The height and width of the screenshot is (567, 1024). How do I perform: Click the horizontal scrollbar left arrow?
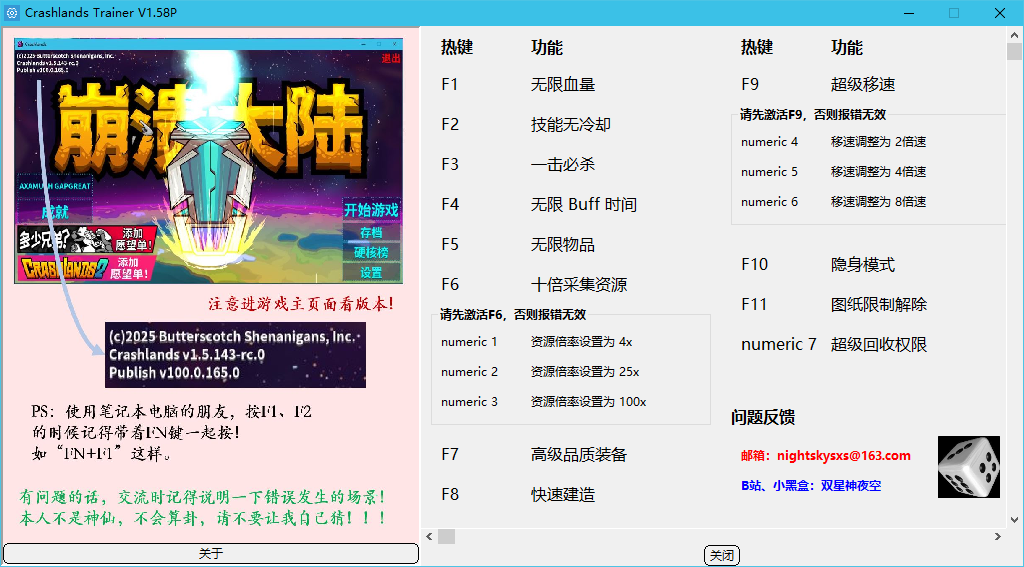point(429,536)
